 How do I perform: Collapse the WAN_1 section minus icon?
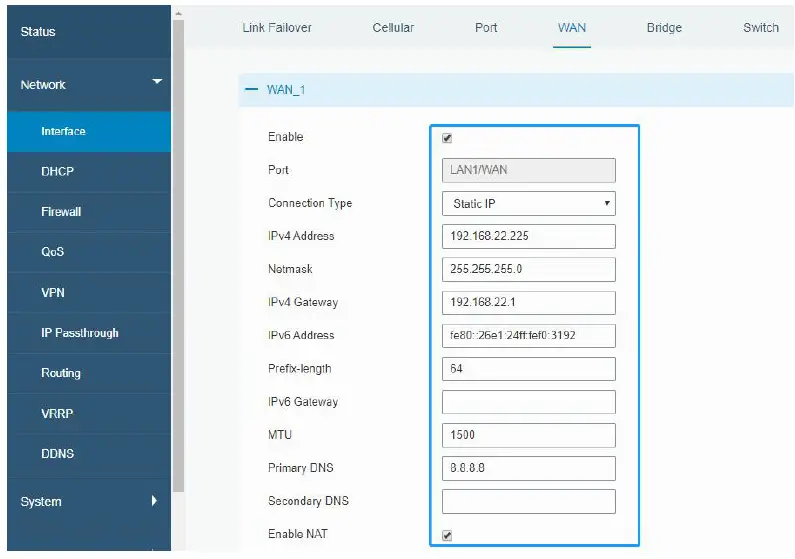tap(251, 90)
